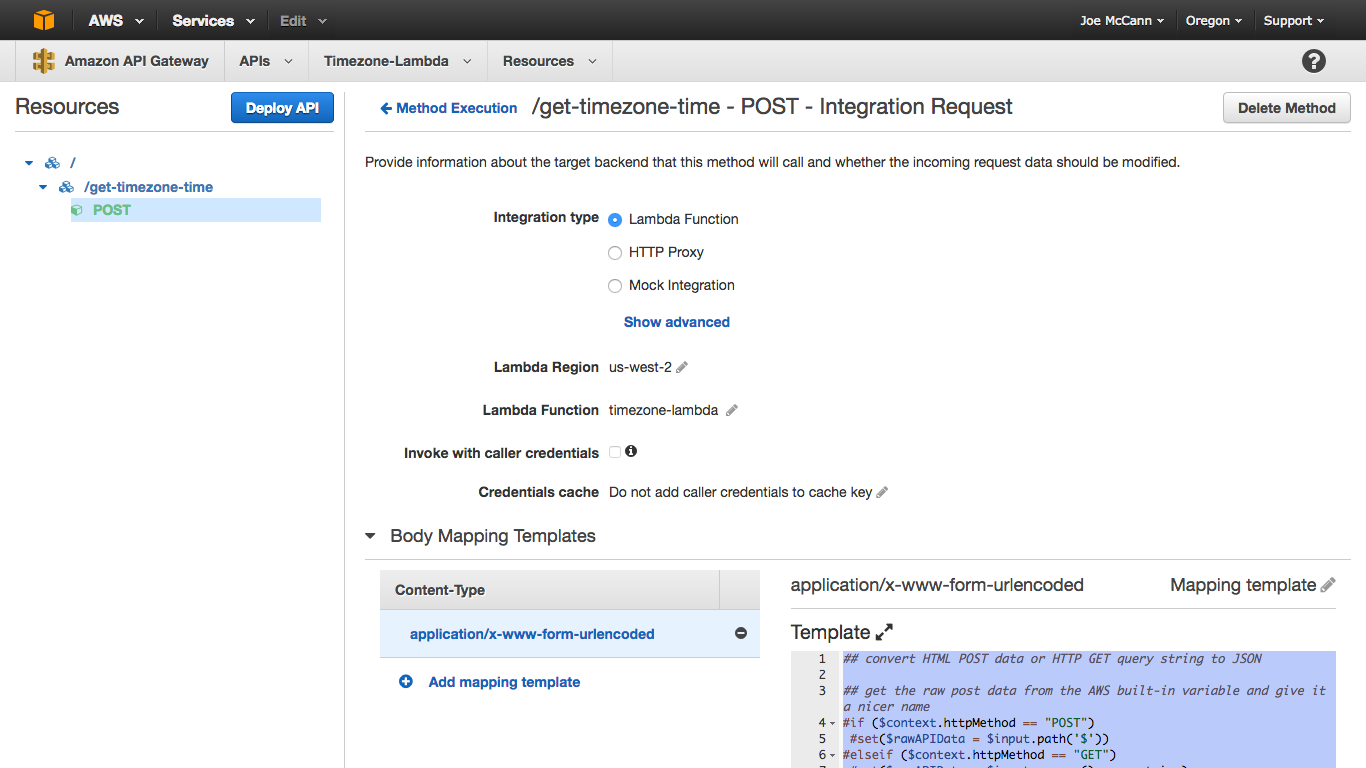Go back to Method Execution

tap(449, 108)
